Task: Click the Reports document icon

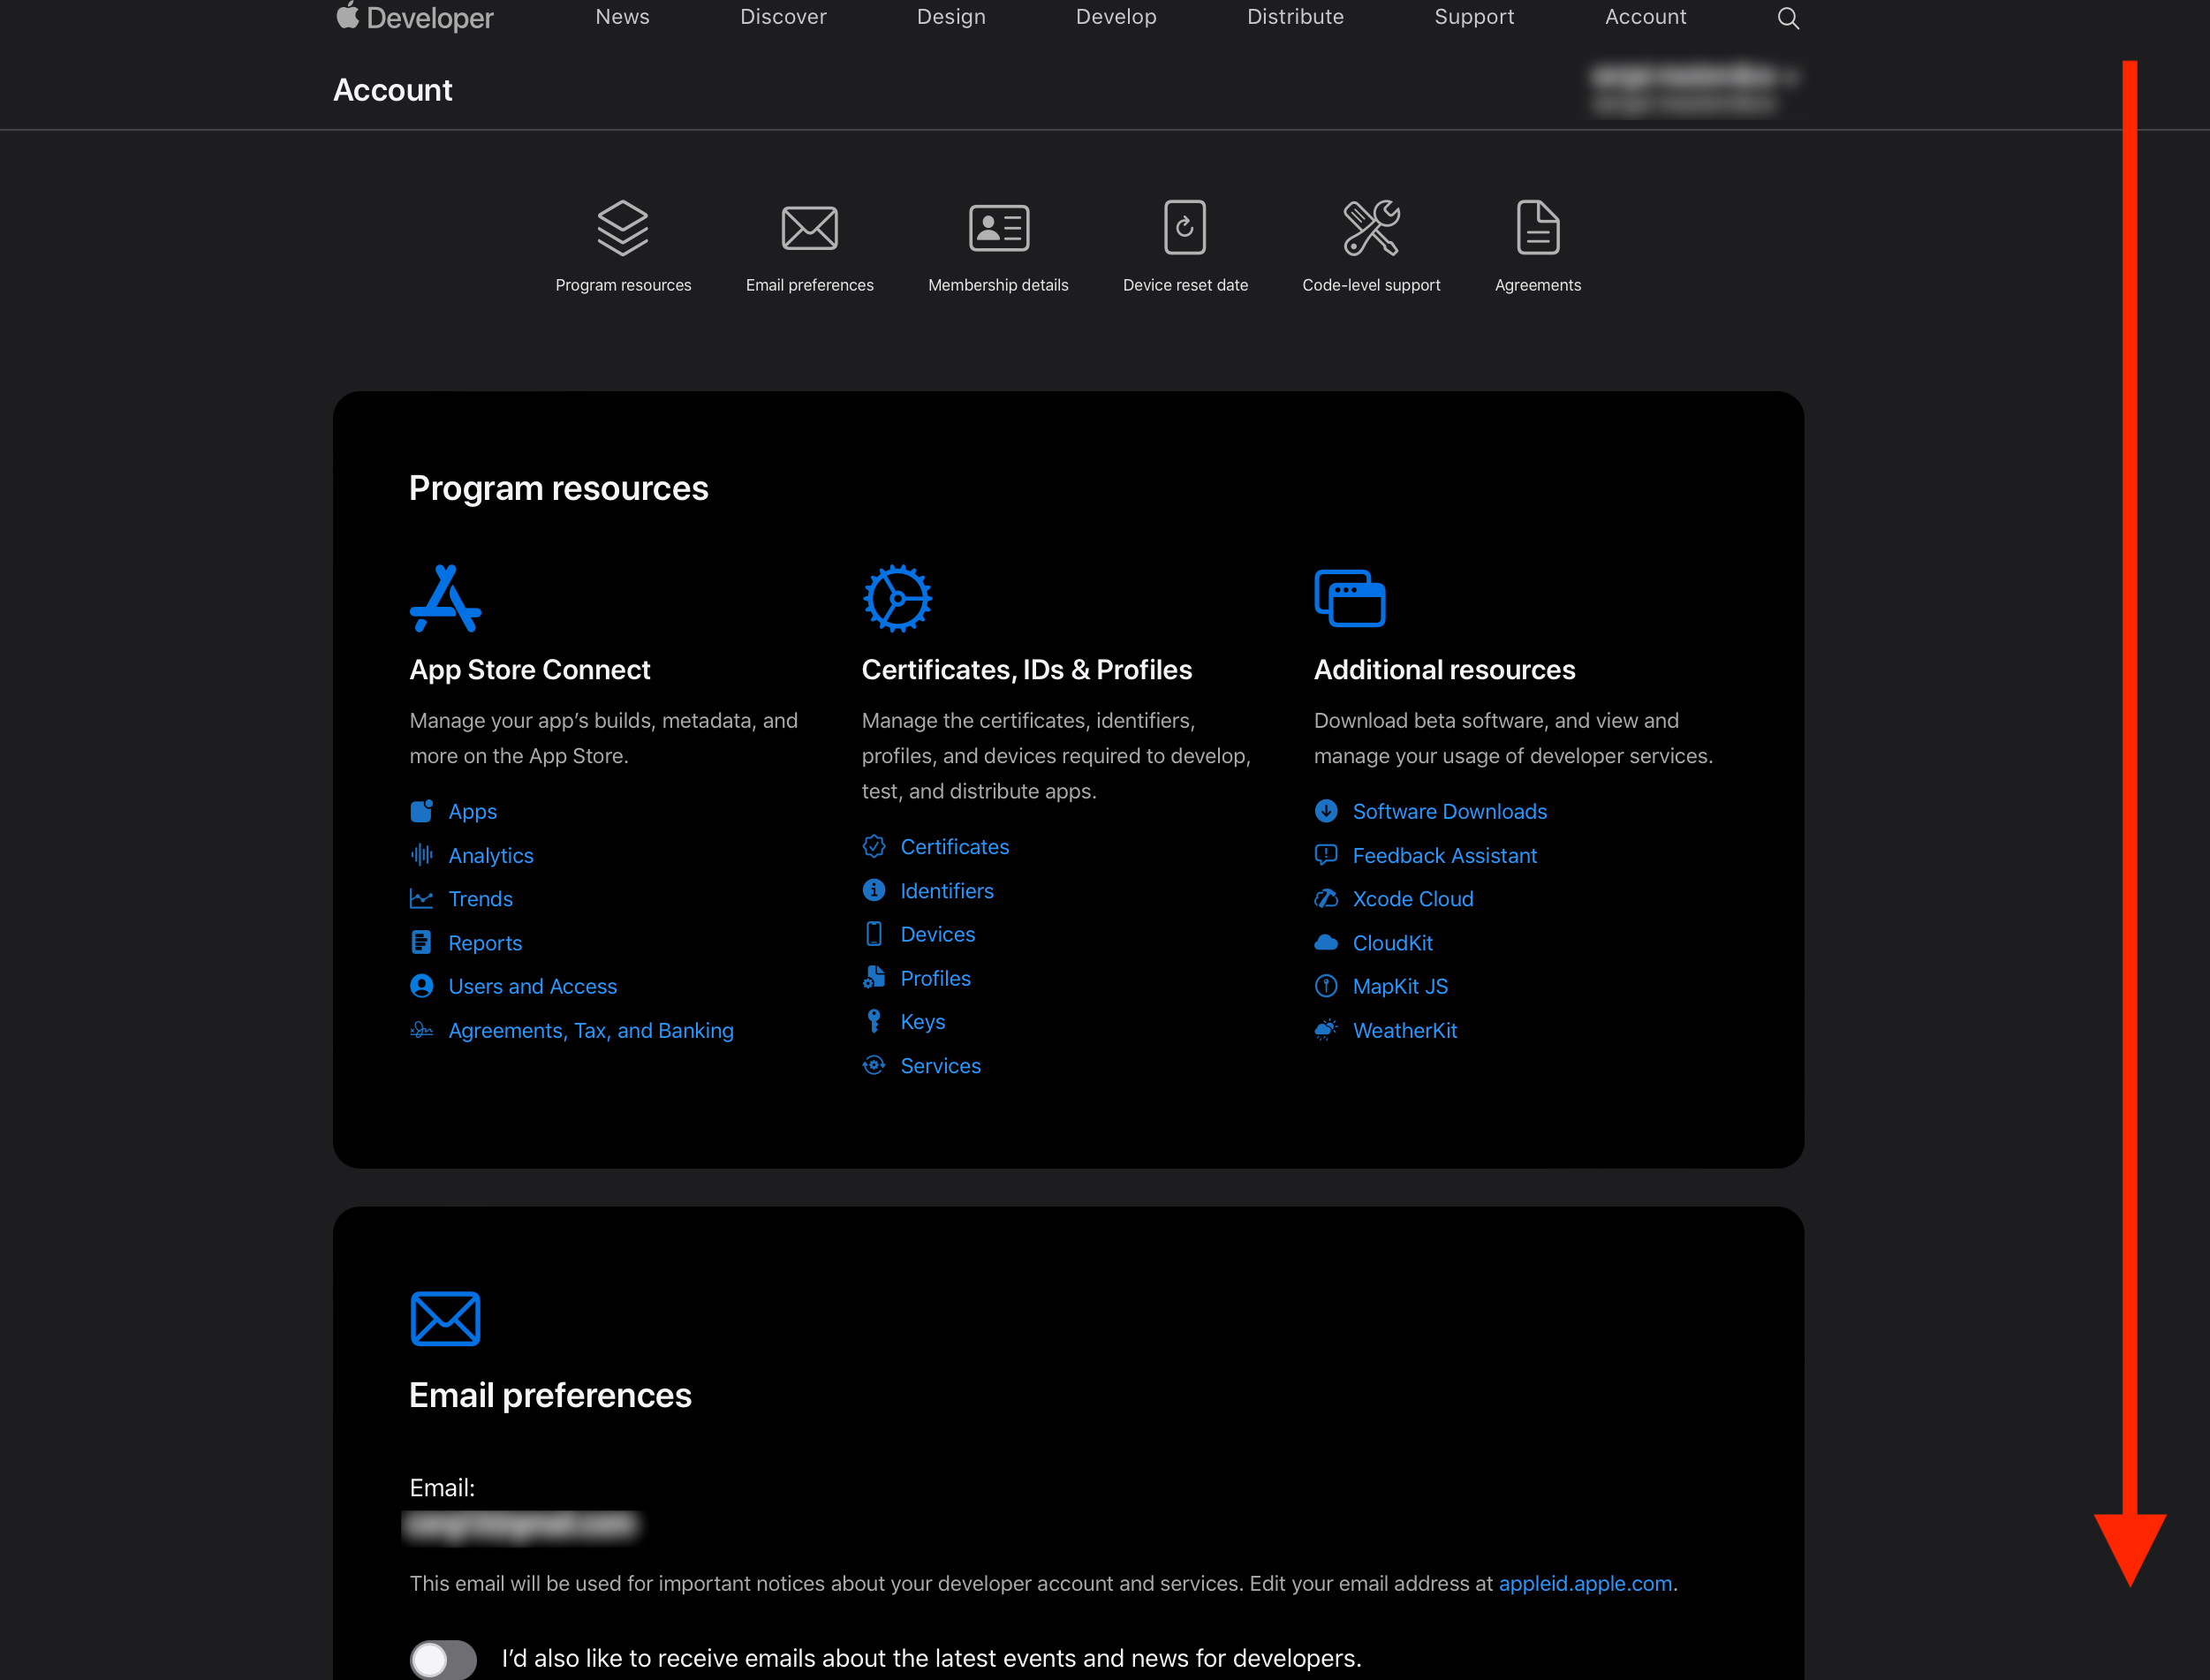Action: [422, 942]
